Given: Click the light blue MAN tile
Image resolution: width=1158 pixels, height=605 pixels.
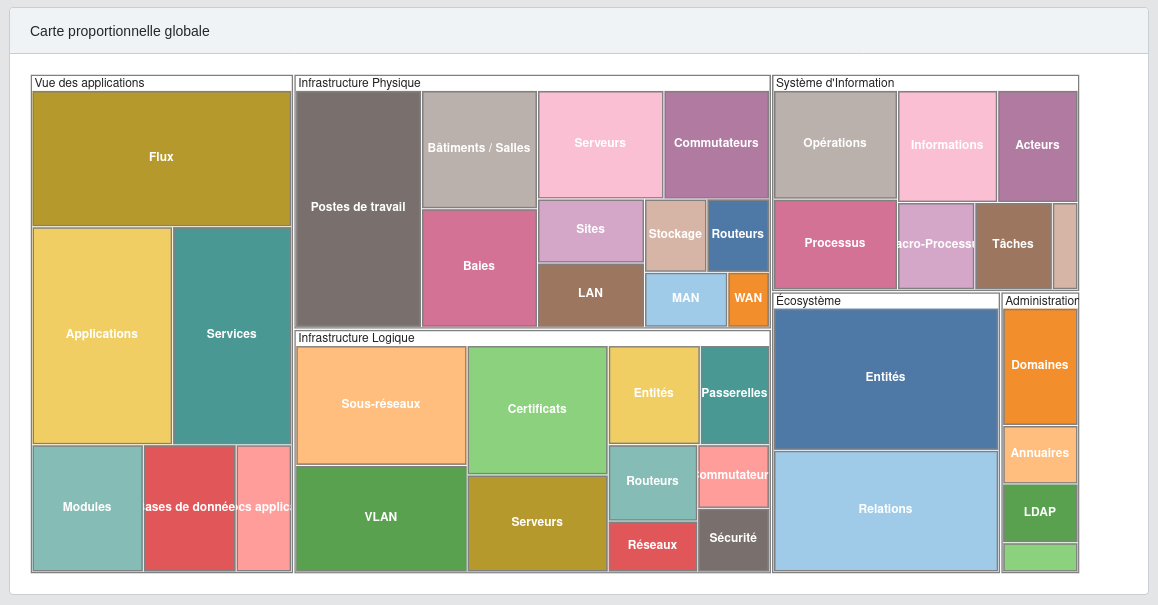Looking at the screenshot, I should pyautogui.click(x=686, y=299).
